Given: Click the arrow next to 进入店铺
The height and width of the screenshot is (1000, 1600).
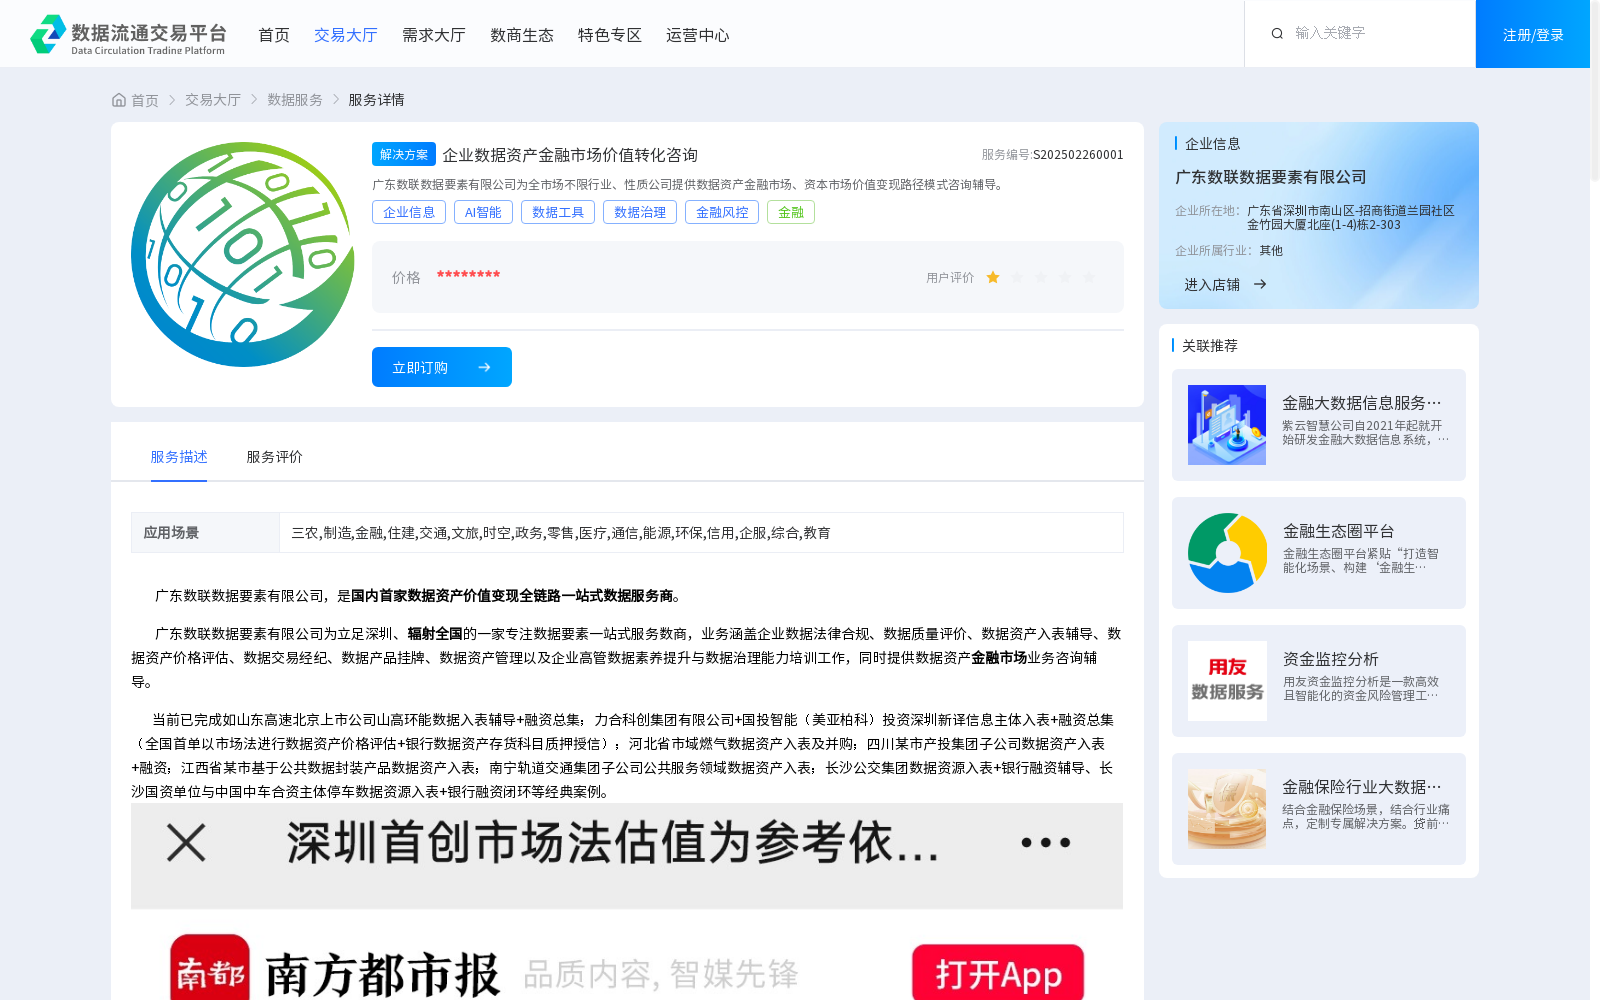Looking at the screenshot, I should (1260, 284).
